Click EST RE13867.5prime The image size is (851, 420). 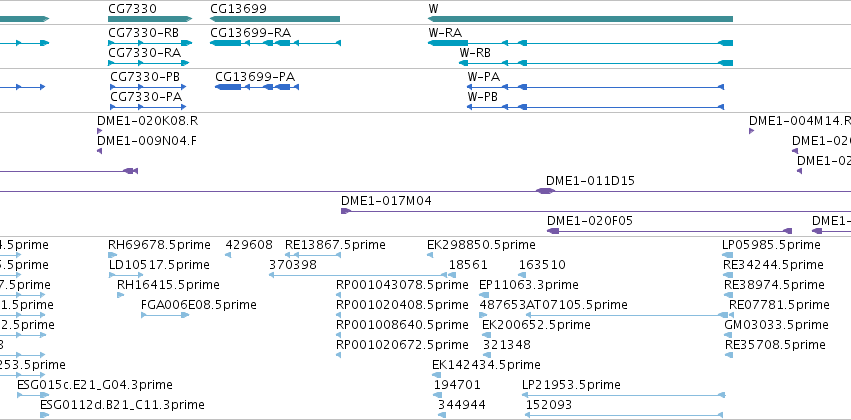pos(313,254)
